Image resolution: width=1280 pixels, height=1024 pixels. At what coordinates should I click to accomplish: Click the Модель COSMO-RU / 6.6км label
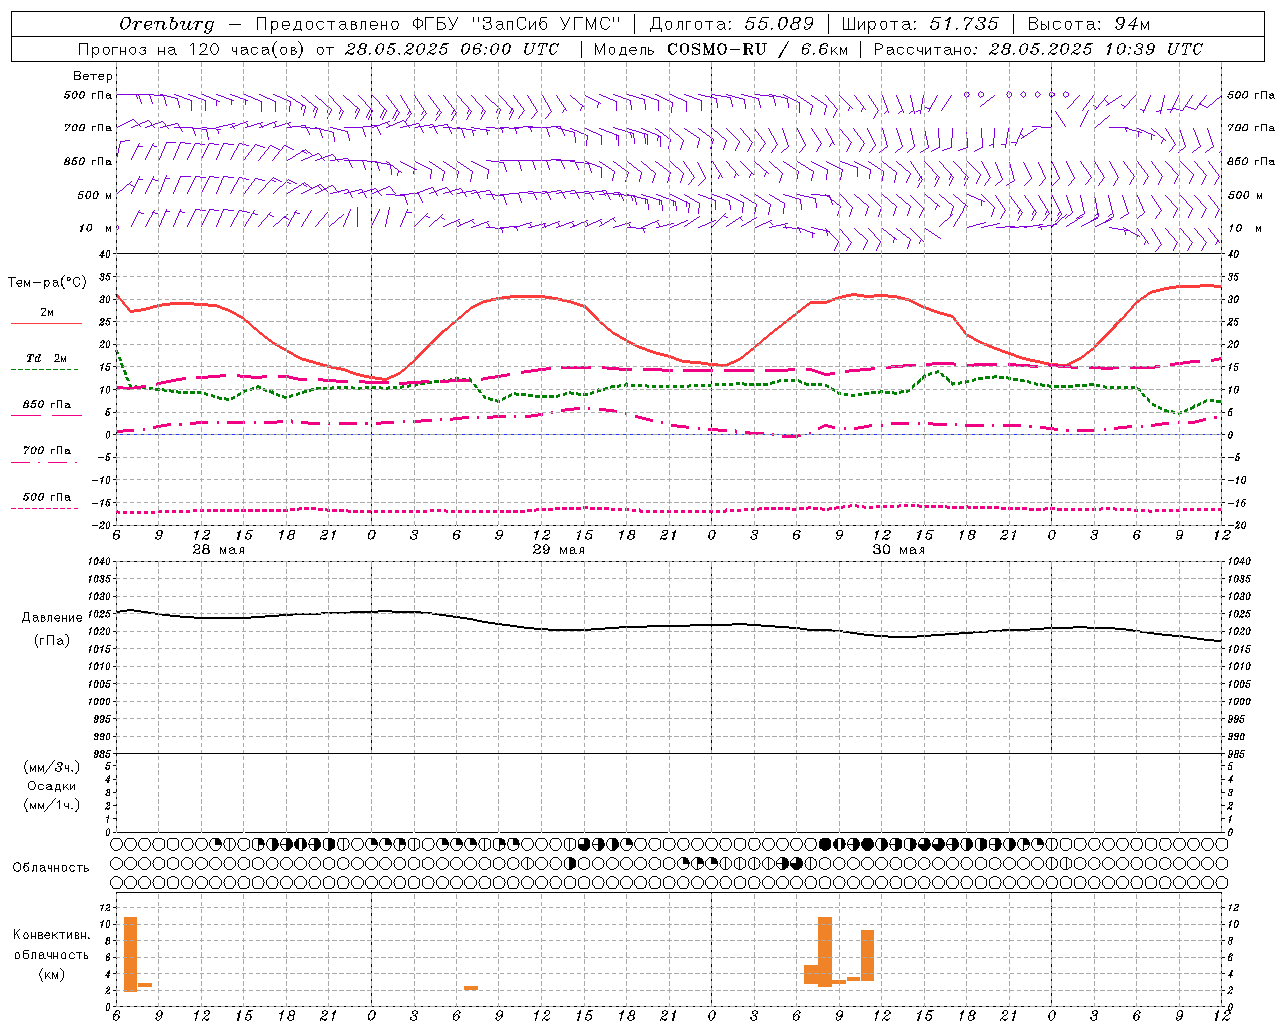(720, 49)
